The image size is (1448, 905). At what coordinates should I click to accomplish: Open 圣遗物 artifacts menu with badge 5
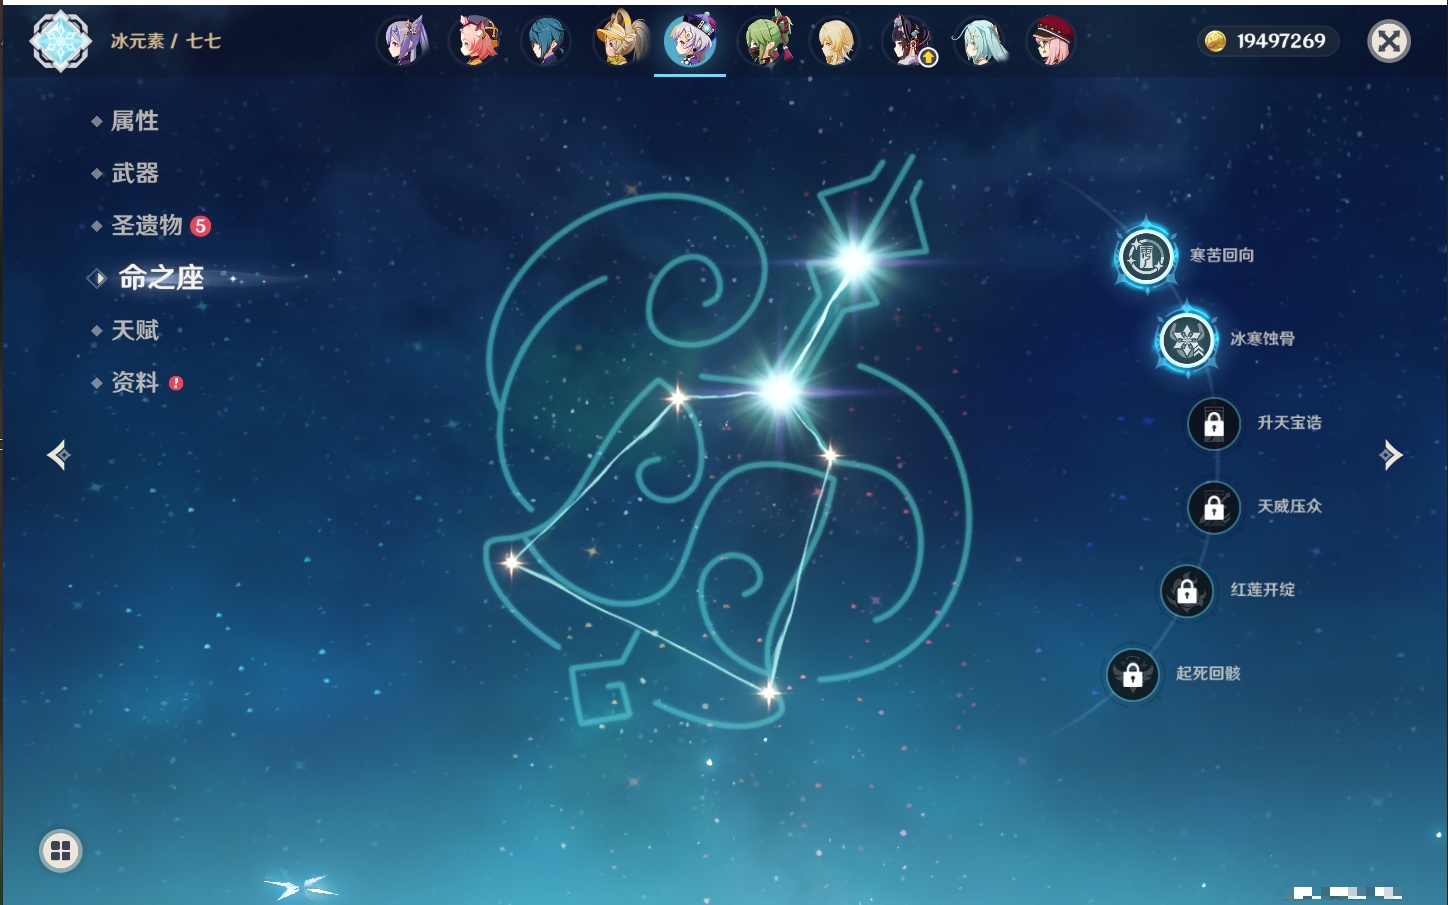pyautogui.click(x=148, y=226)
